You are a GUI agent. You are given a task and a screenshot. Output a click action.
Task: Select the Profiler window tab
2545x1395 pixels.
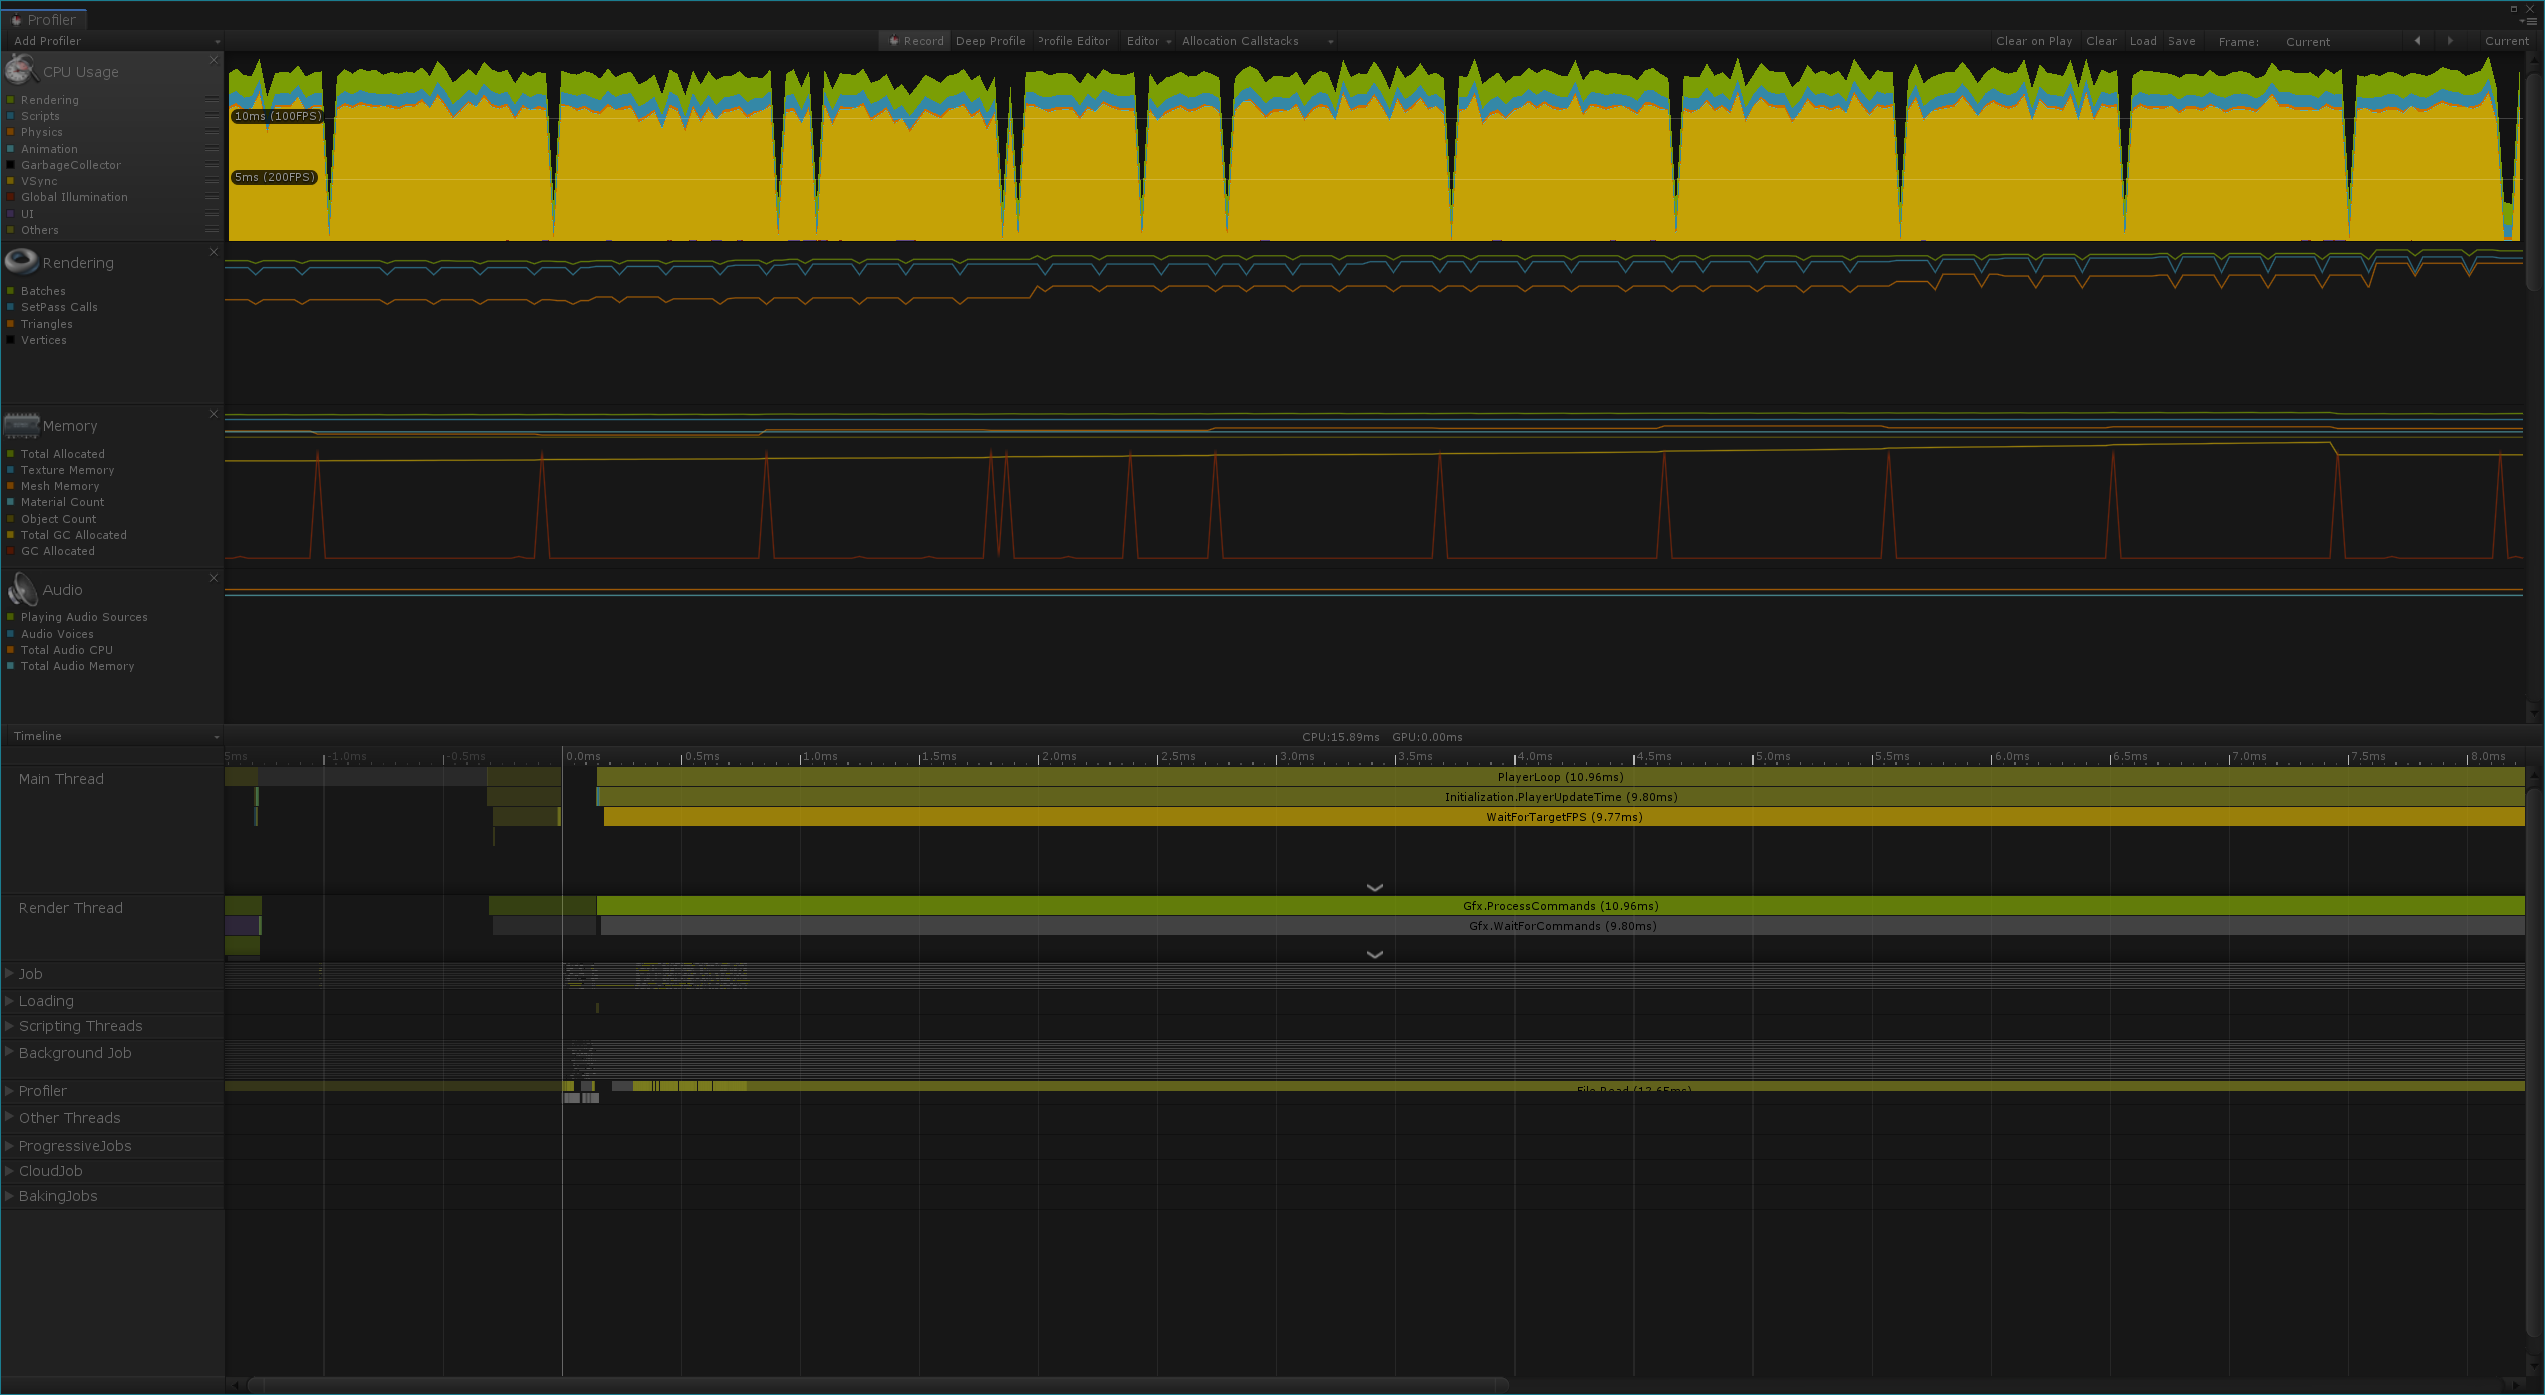pyautogui.click(x=46, y=20)
